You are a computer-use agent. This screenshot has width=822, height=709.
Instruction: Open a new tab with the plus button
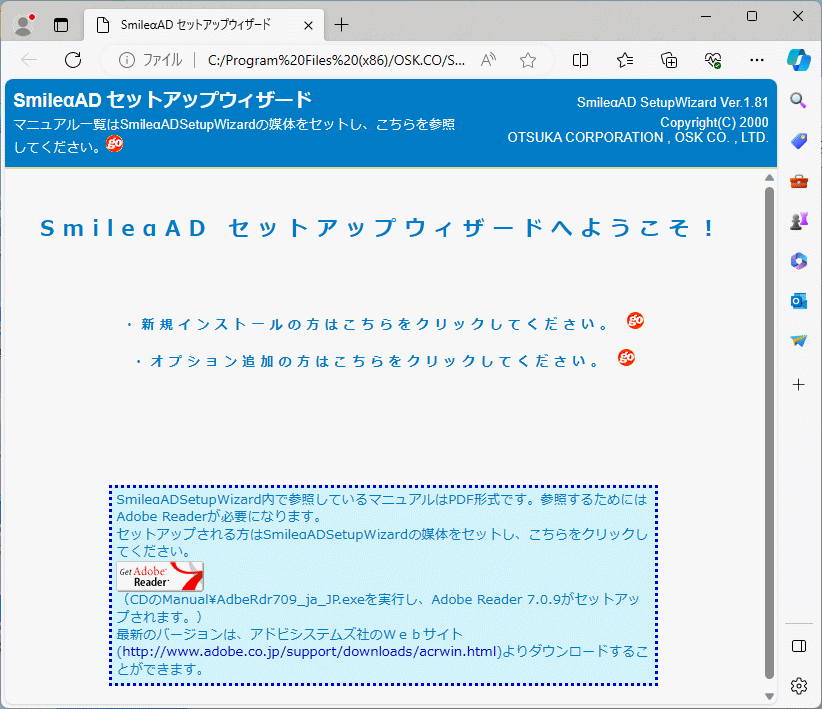pyautogui.click(x=341, y=25)
